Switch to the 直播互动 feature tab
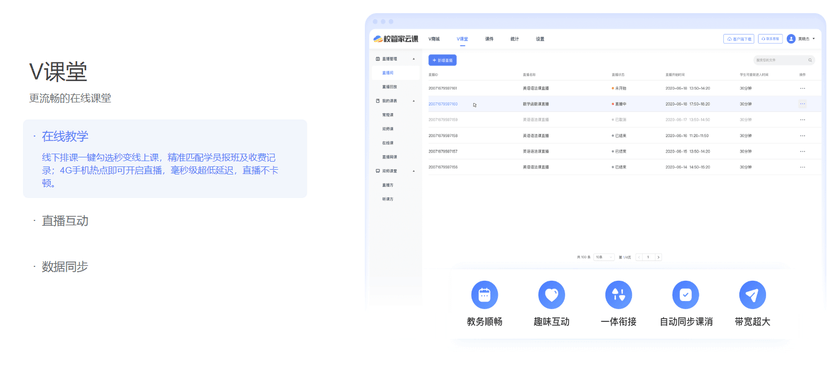 [x=65, y=221]
